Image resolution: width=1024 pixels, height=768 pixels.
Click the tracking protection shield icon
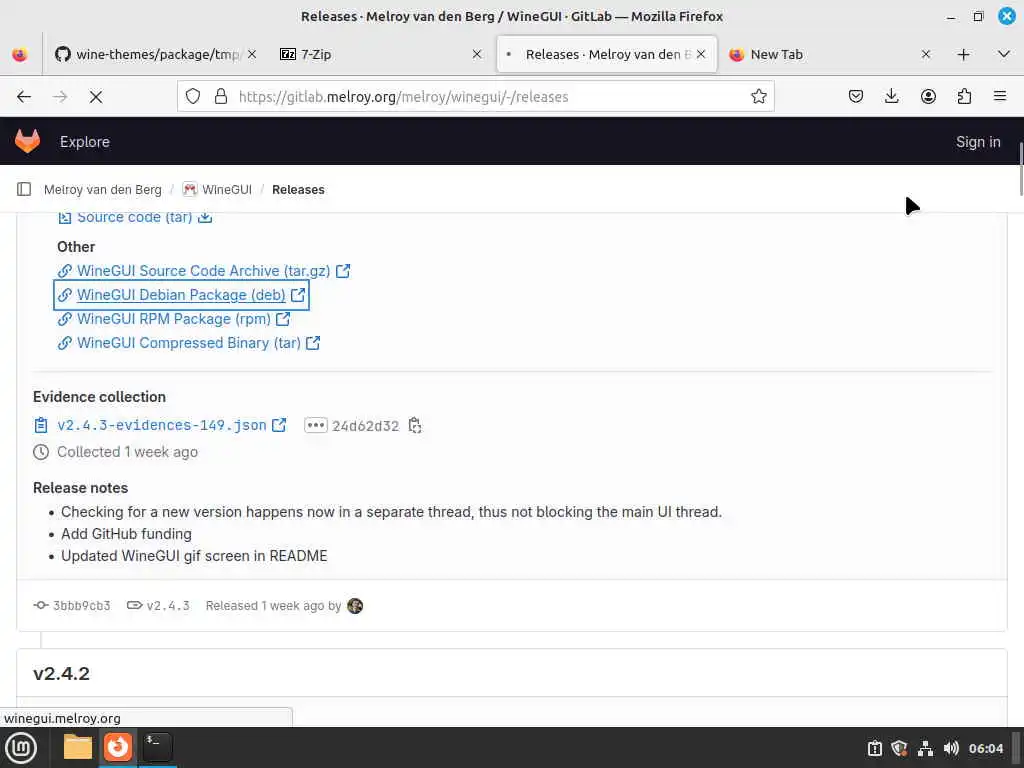coord(193,97)
